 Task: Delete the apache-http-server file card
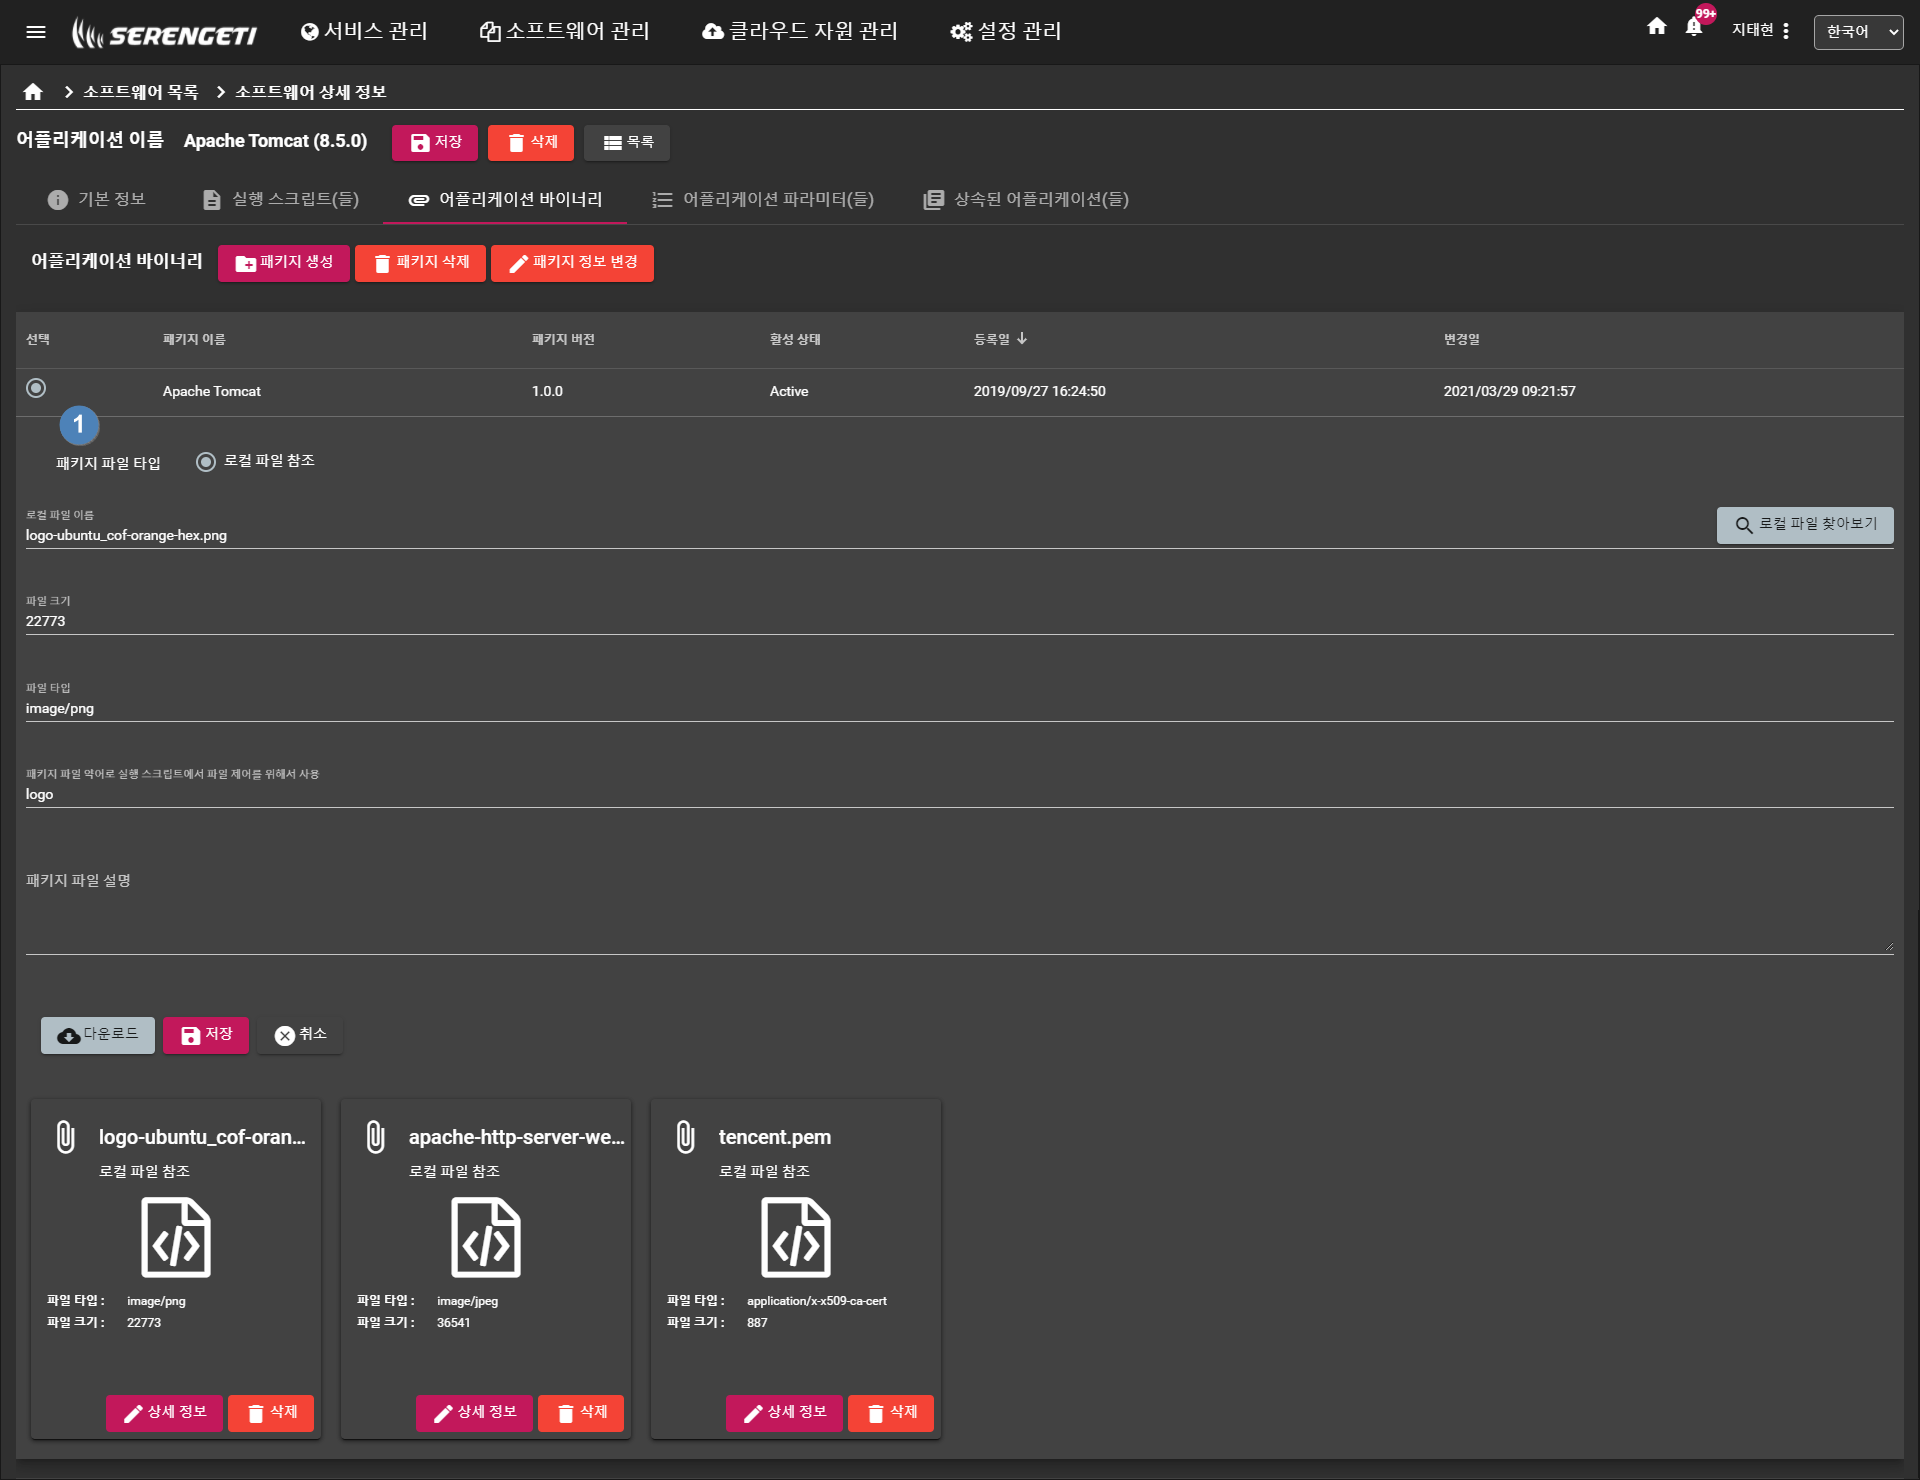581,1413
